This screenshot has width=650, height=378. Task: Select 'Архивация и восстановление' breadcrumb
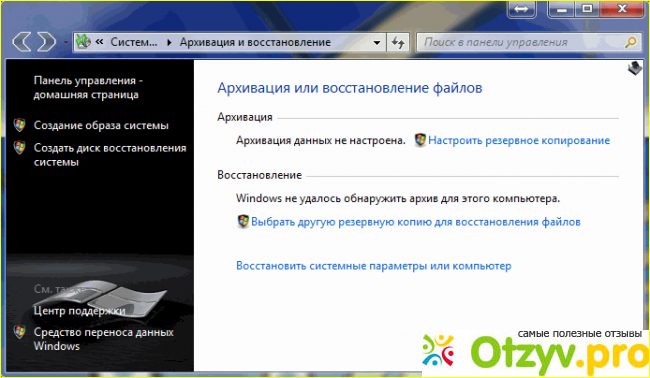point(255,42)
